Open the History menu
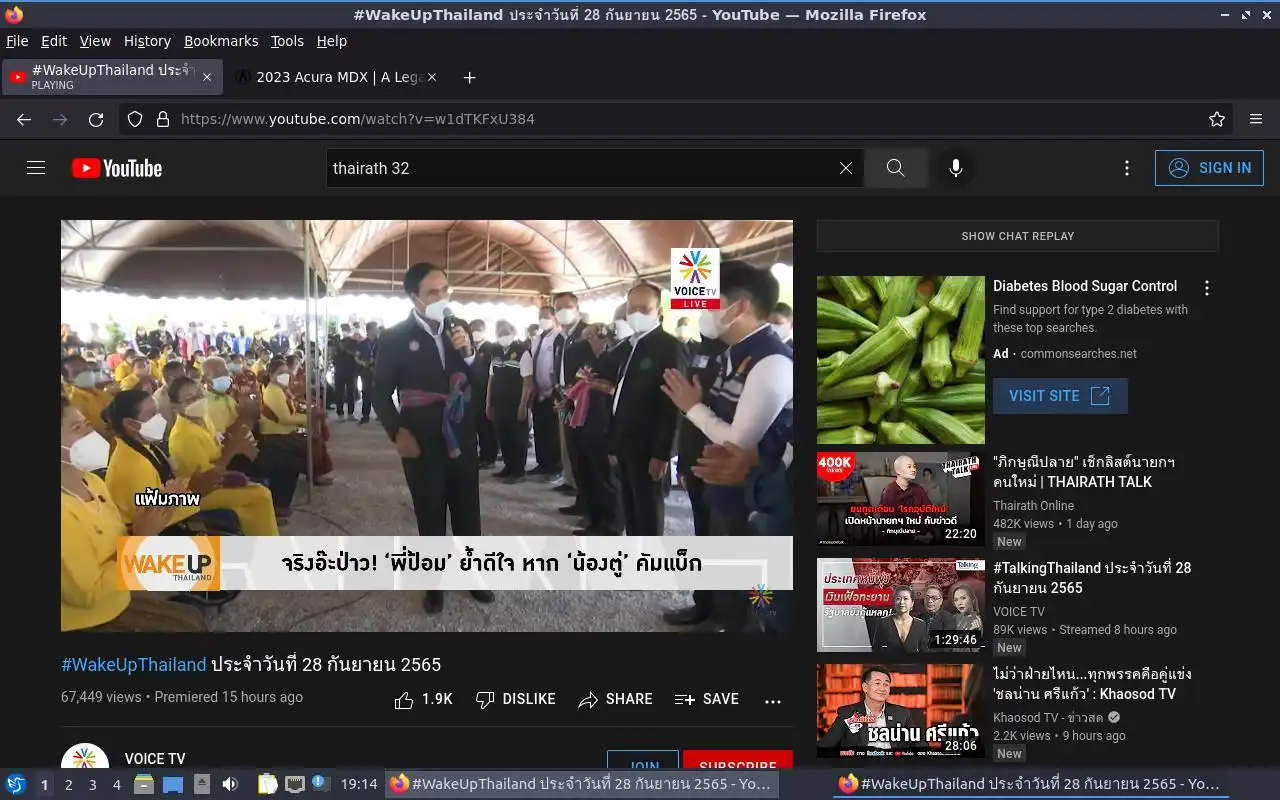This screenshot has height=800, width=1280. (x=147, y=41)
